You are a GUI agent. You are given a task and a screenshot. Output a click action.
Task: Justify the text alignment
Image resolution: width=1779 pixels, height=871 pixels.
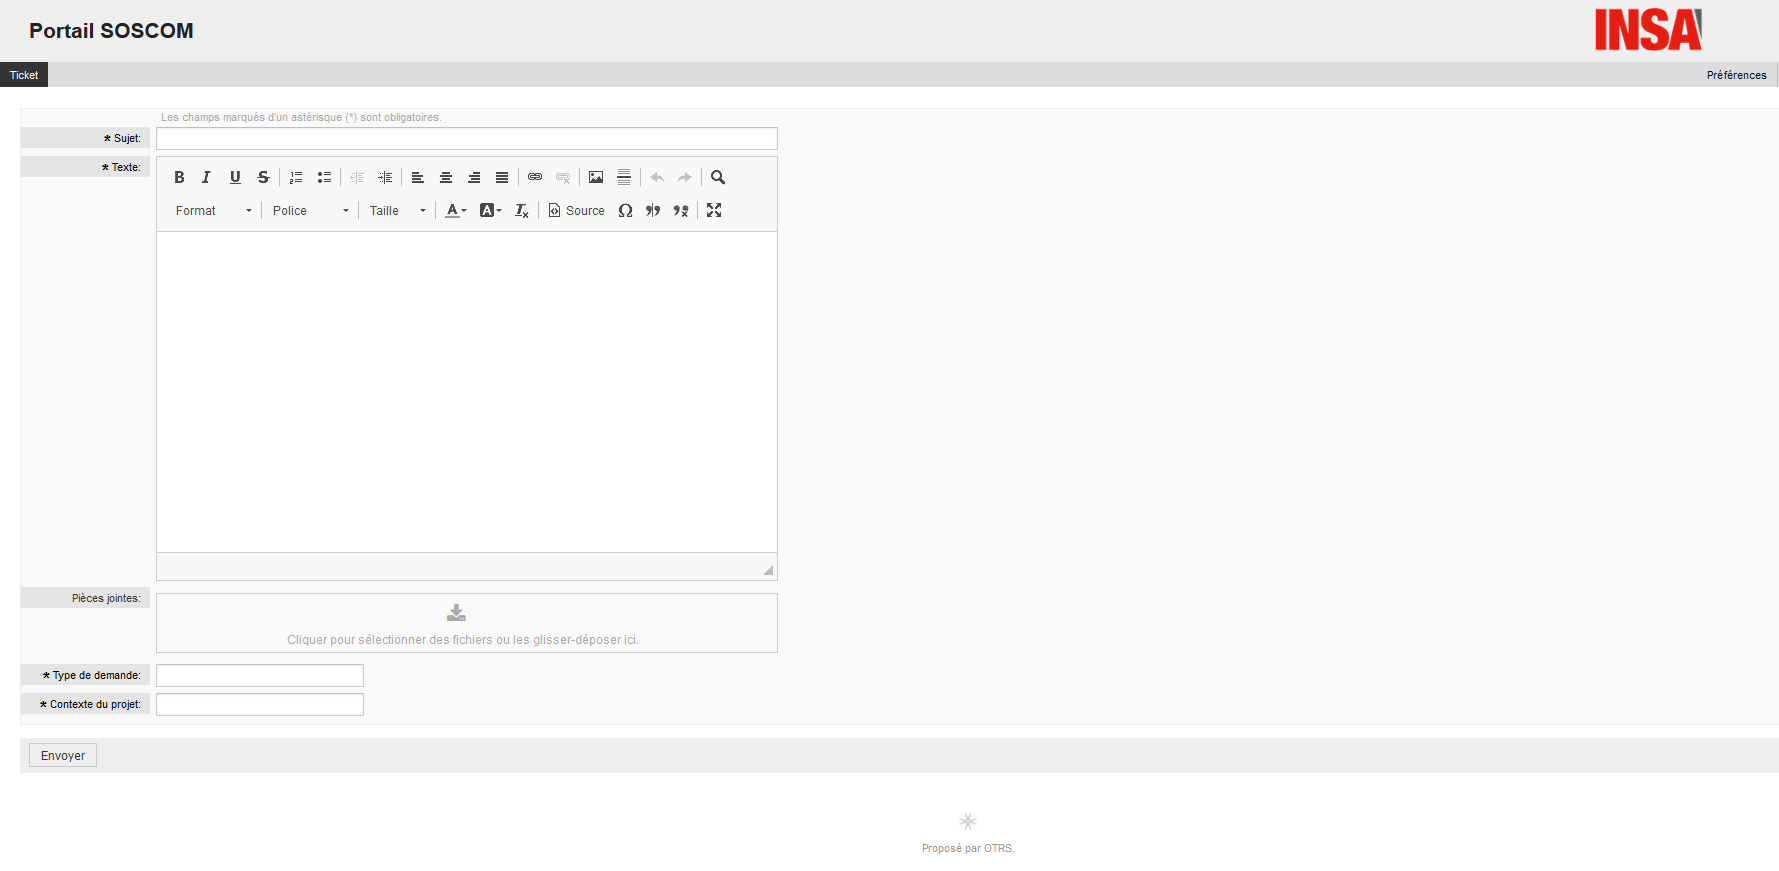click(502, 177)
